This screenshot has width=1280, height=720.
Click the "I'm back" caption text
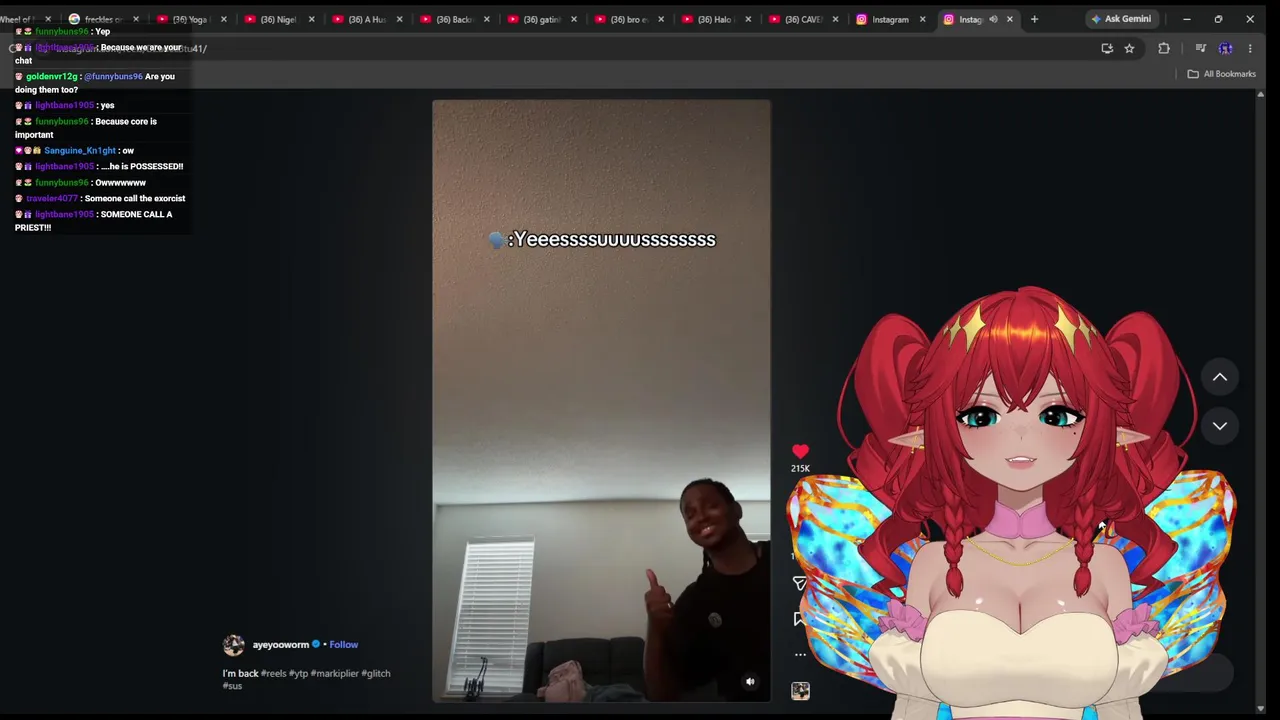point(240,674)
